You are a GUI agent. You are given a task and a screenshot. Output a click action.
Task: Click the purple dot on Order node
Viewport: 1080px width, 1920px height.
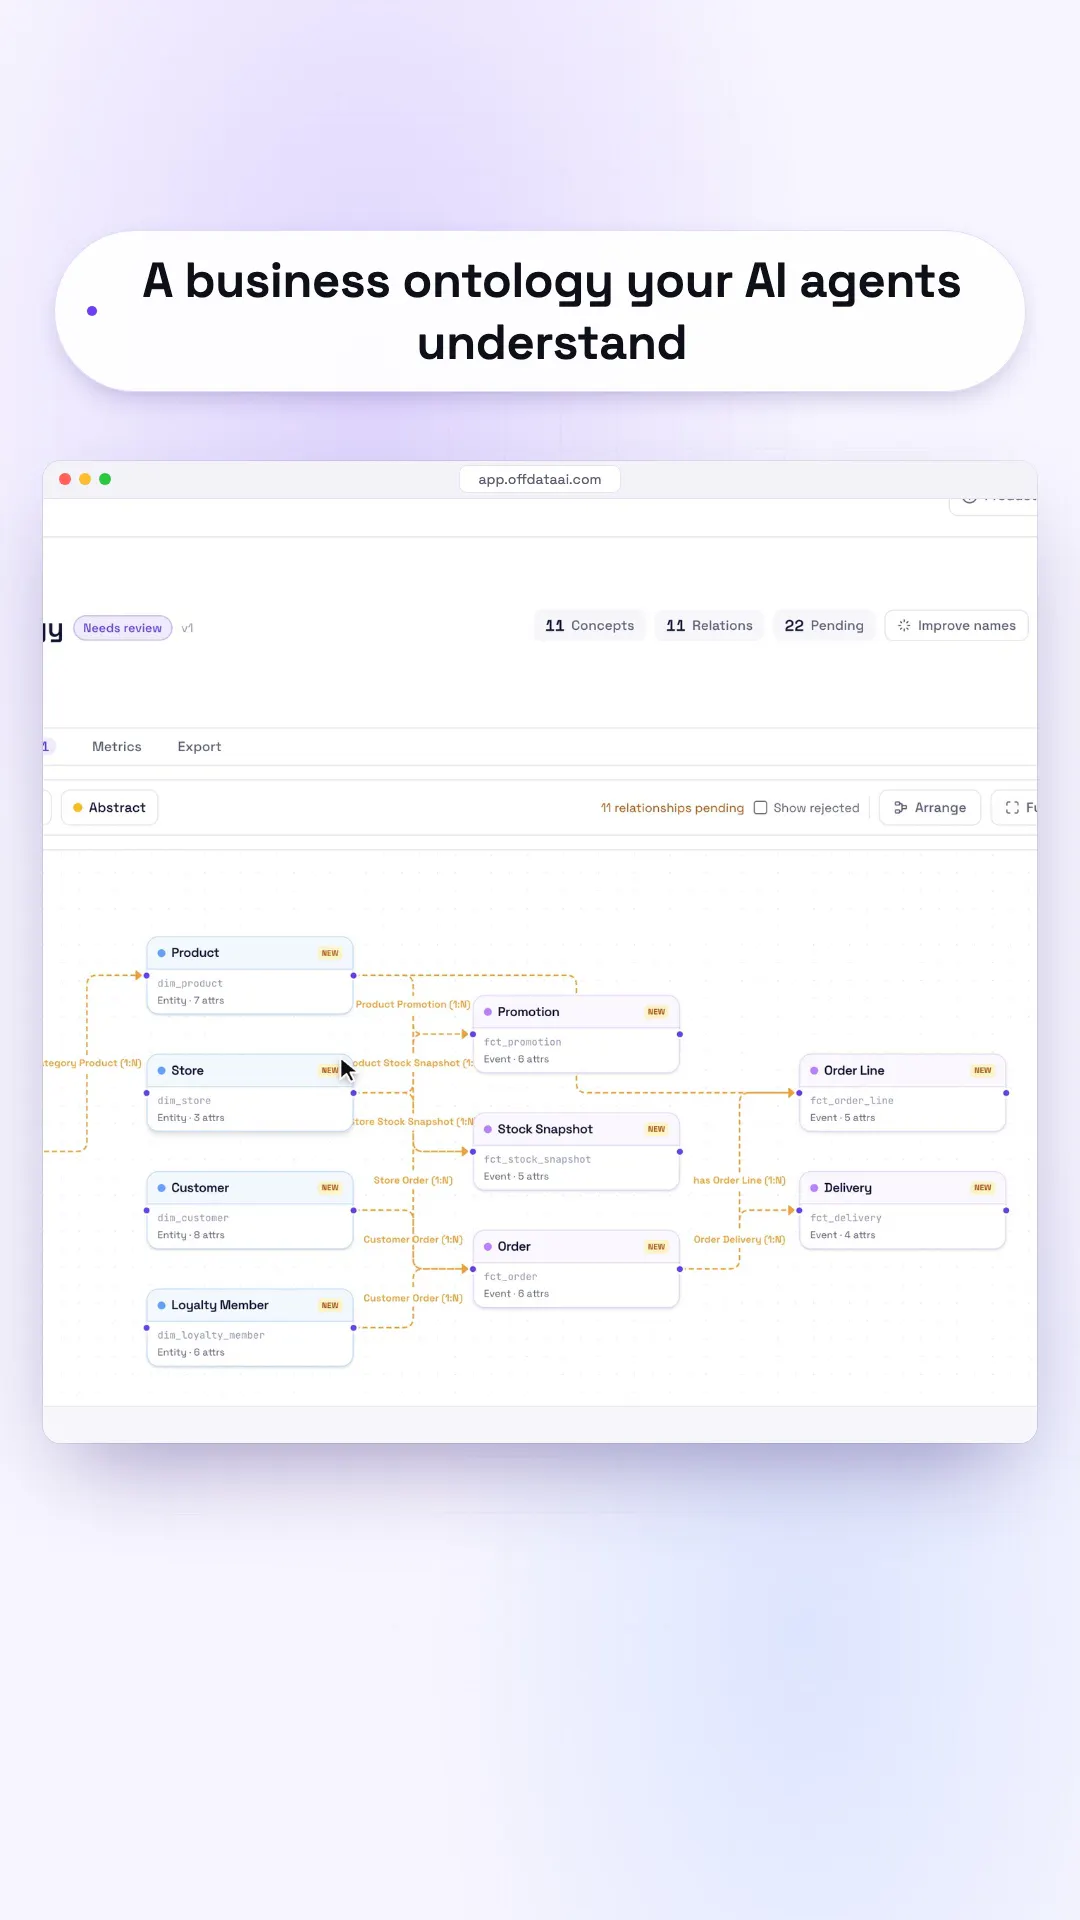click(x=488, y=1247)
